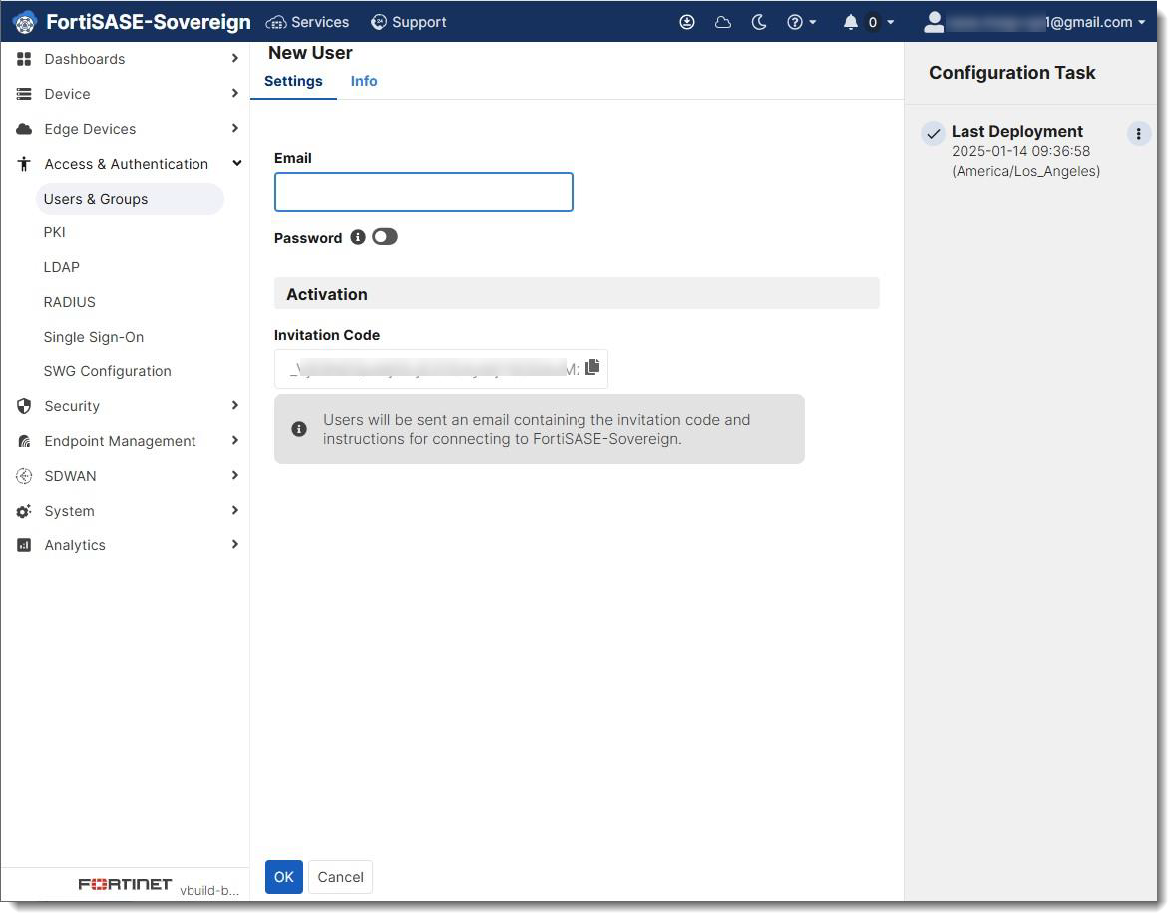Expand the Edge Devices chevron
This screenshot has width=1176, height=921.
point(235,129)
